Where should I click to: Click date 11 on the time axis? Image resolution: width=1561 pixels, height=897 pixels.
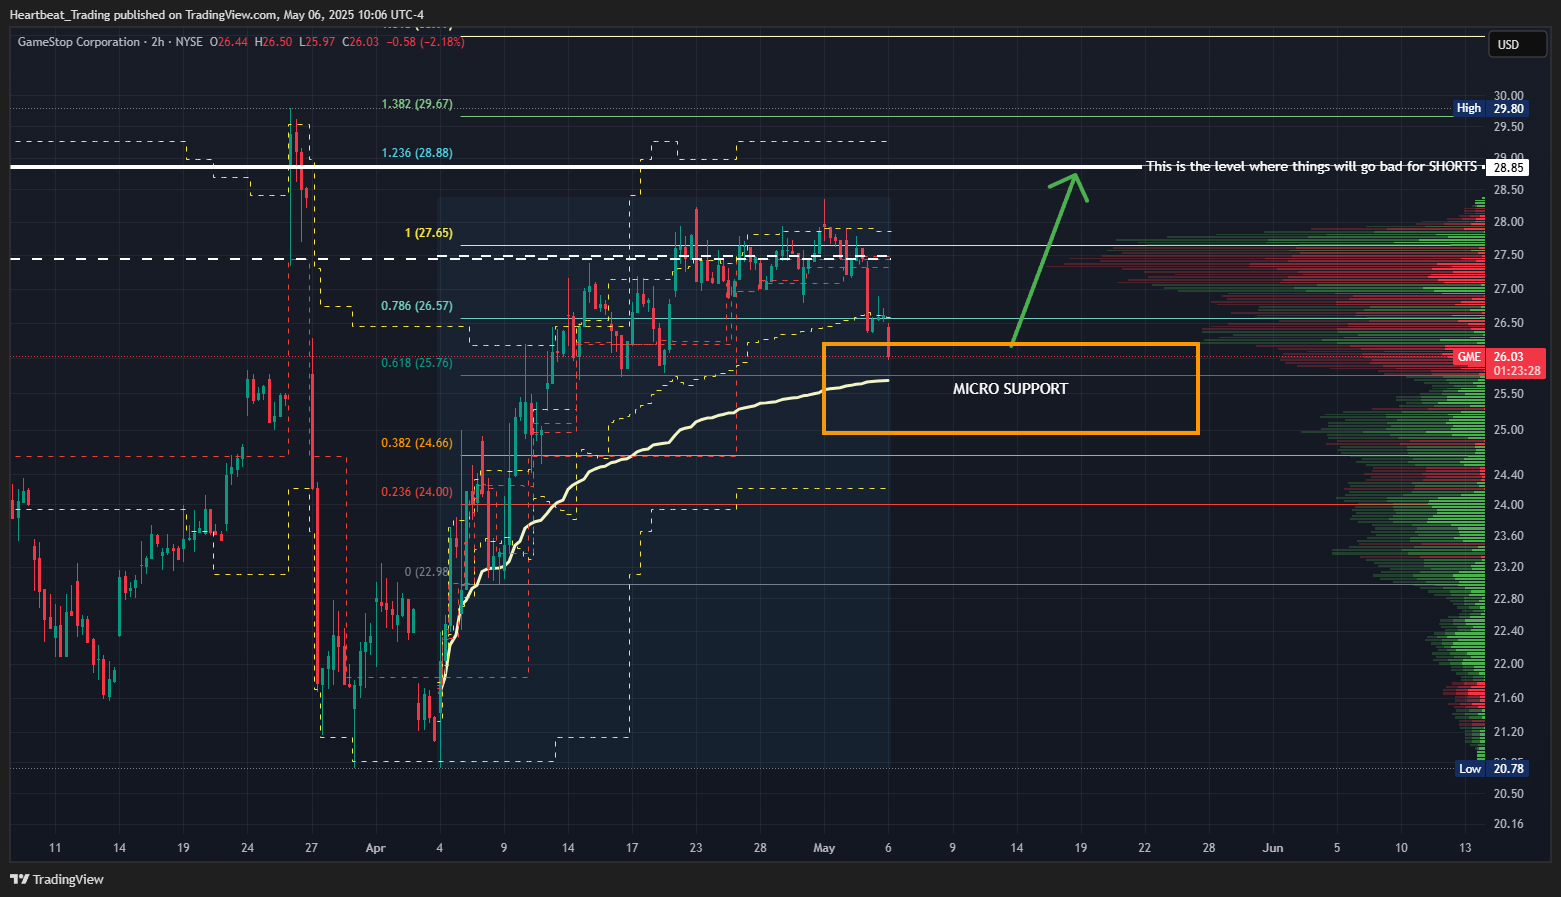pyautogui.click(x=55, y=848)
